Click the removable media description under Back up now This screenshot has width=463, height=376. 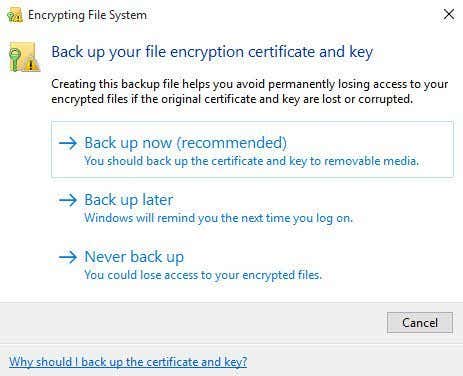point(252,161)
